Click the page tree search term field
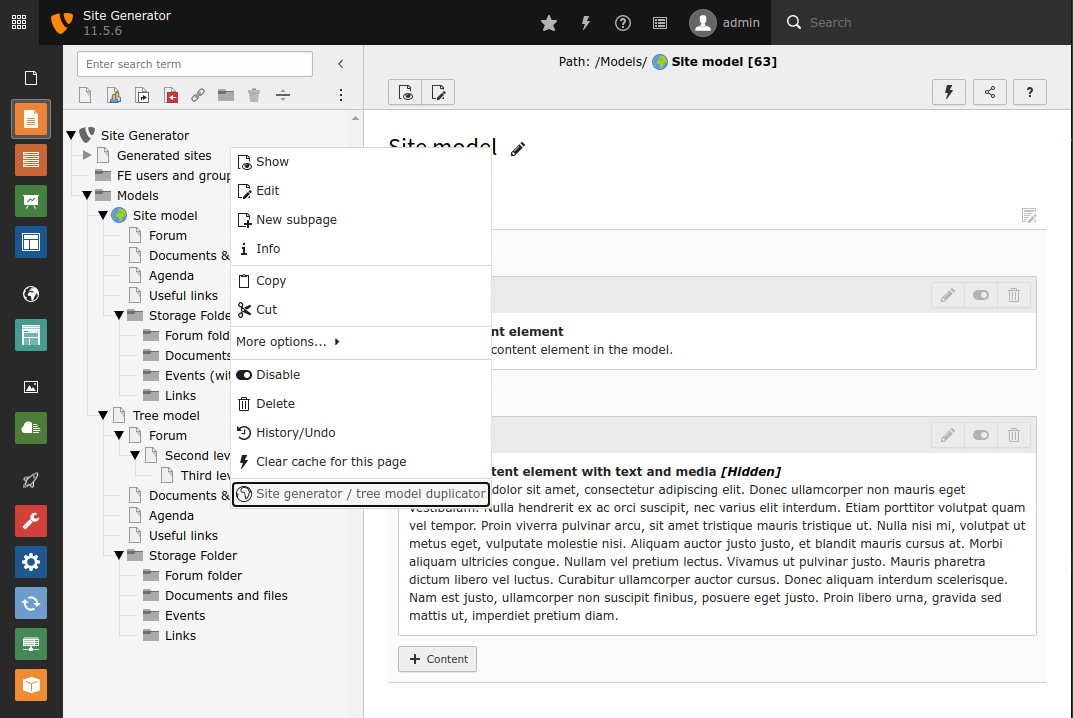The height and width of the screenshot is (718, 1073). 195,64
